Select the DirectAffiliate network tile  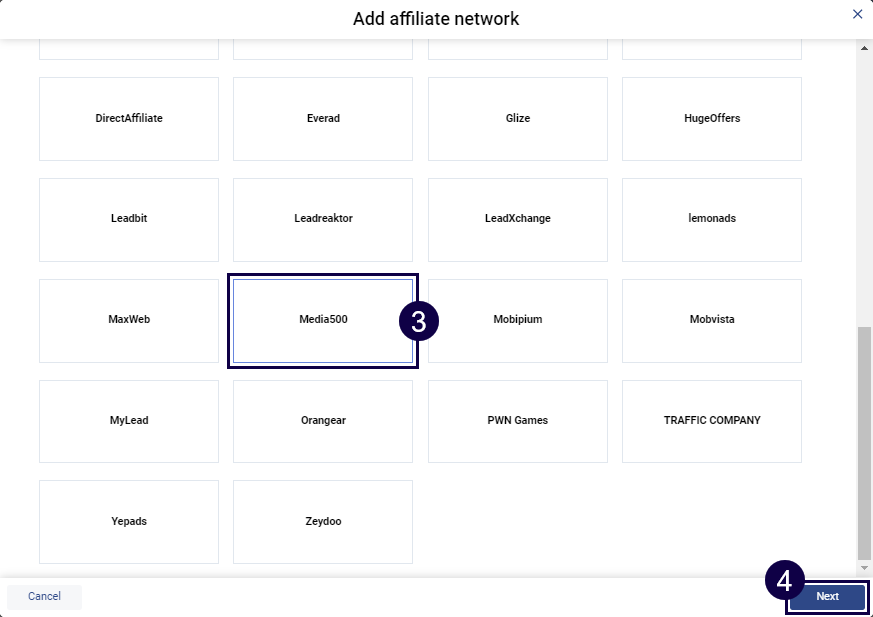click(129, 119)
